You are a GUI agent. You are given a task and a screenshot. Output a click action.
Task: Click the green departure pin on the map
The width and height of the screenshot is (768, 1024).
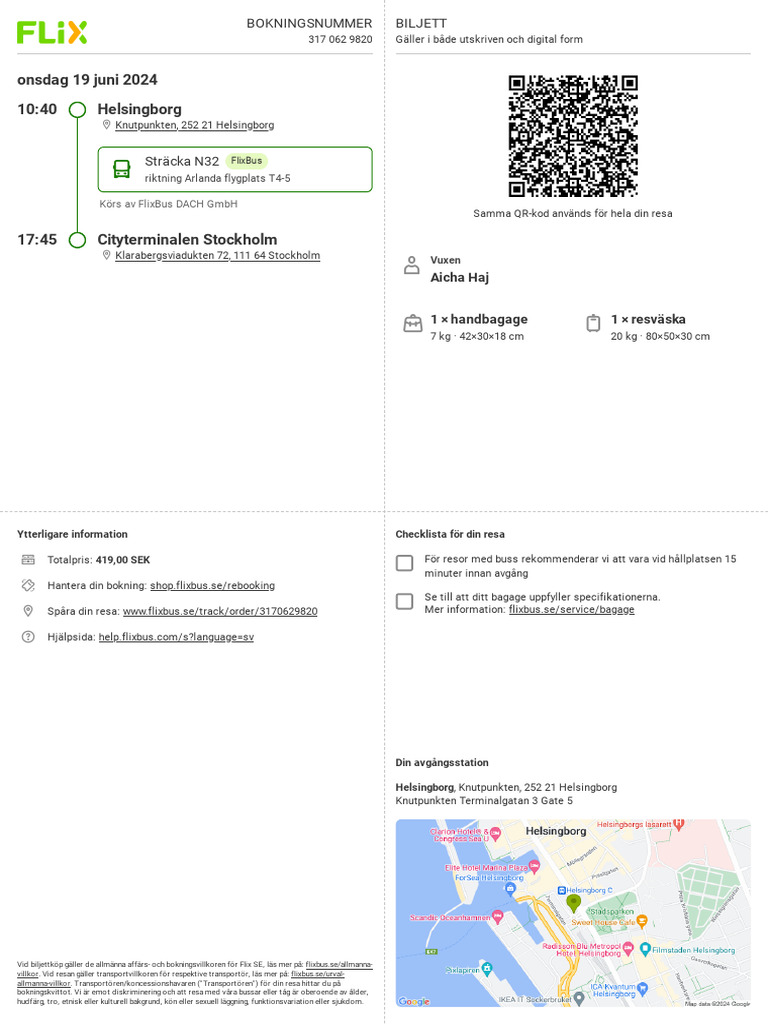(x=573, y=903)
